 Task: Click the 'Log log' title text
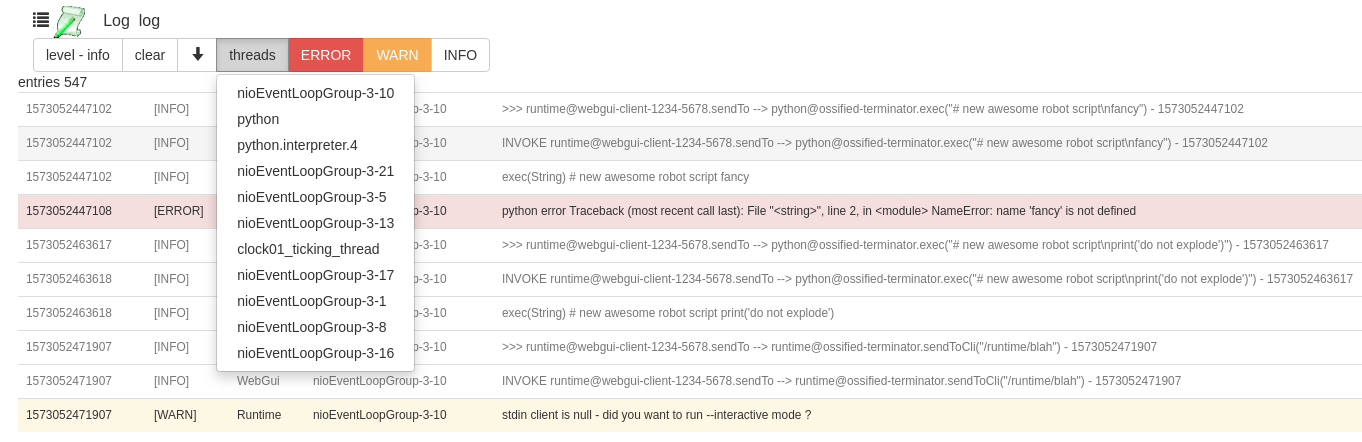click(131, 20)
